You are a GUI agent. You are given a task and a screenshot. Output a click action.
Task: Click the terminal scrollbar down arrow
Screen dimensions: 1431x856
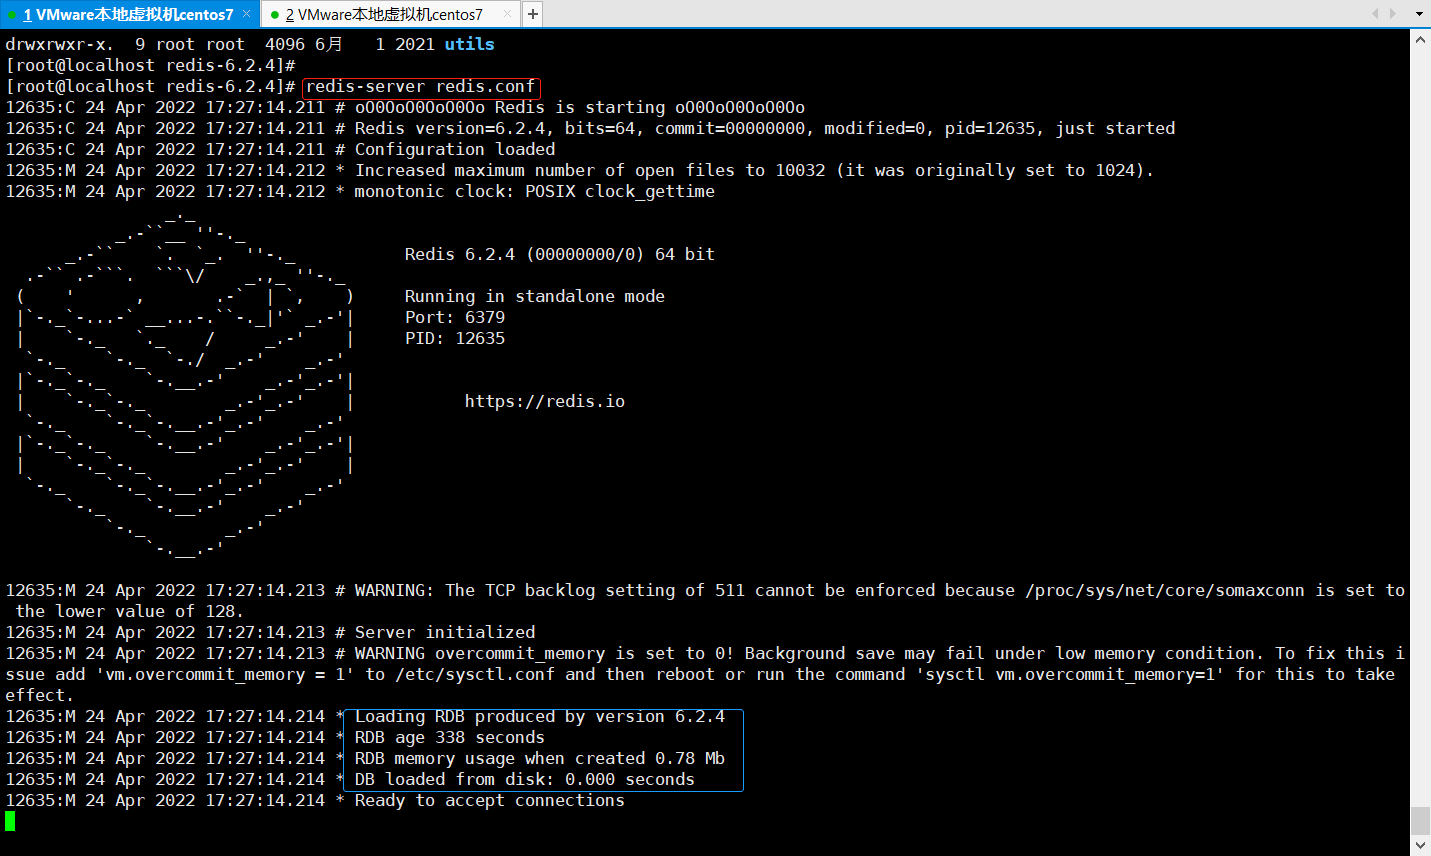pyautogui.click(x=1420, y=846)
